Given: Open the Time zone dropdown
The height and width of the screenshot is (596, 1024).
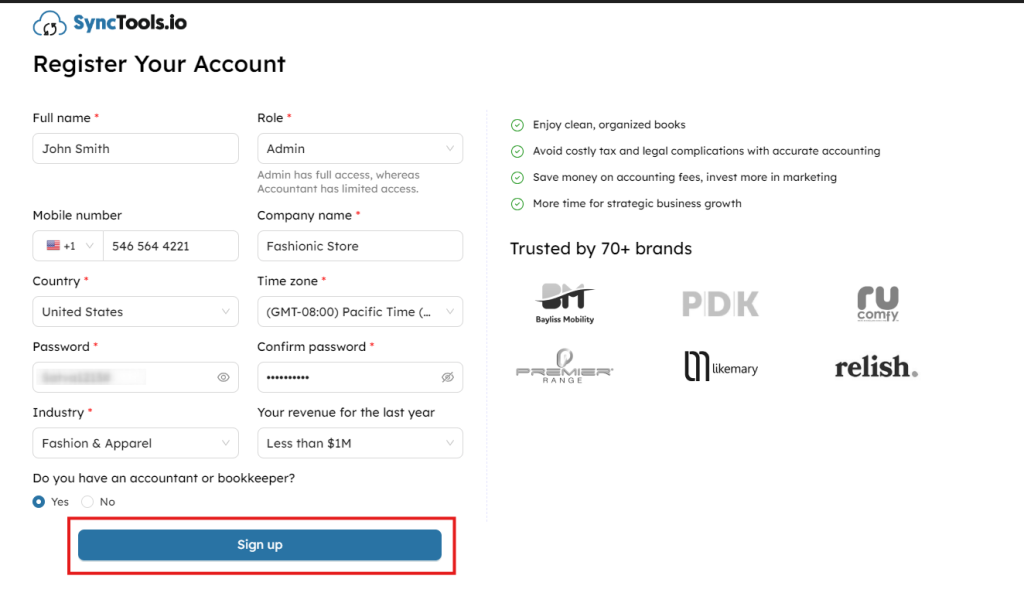Looking at the screenshot, I should point(360,312).
